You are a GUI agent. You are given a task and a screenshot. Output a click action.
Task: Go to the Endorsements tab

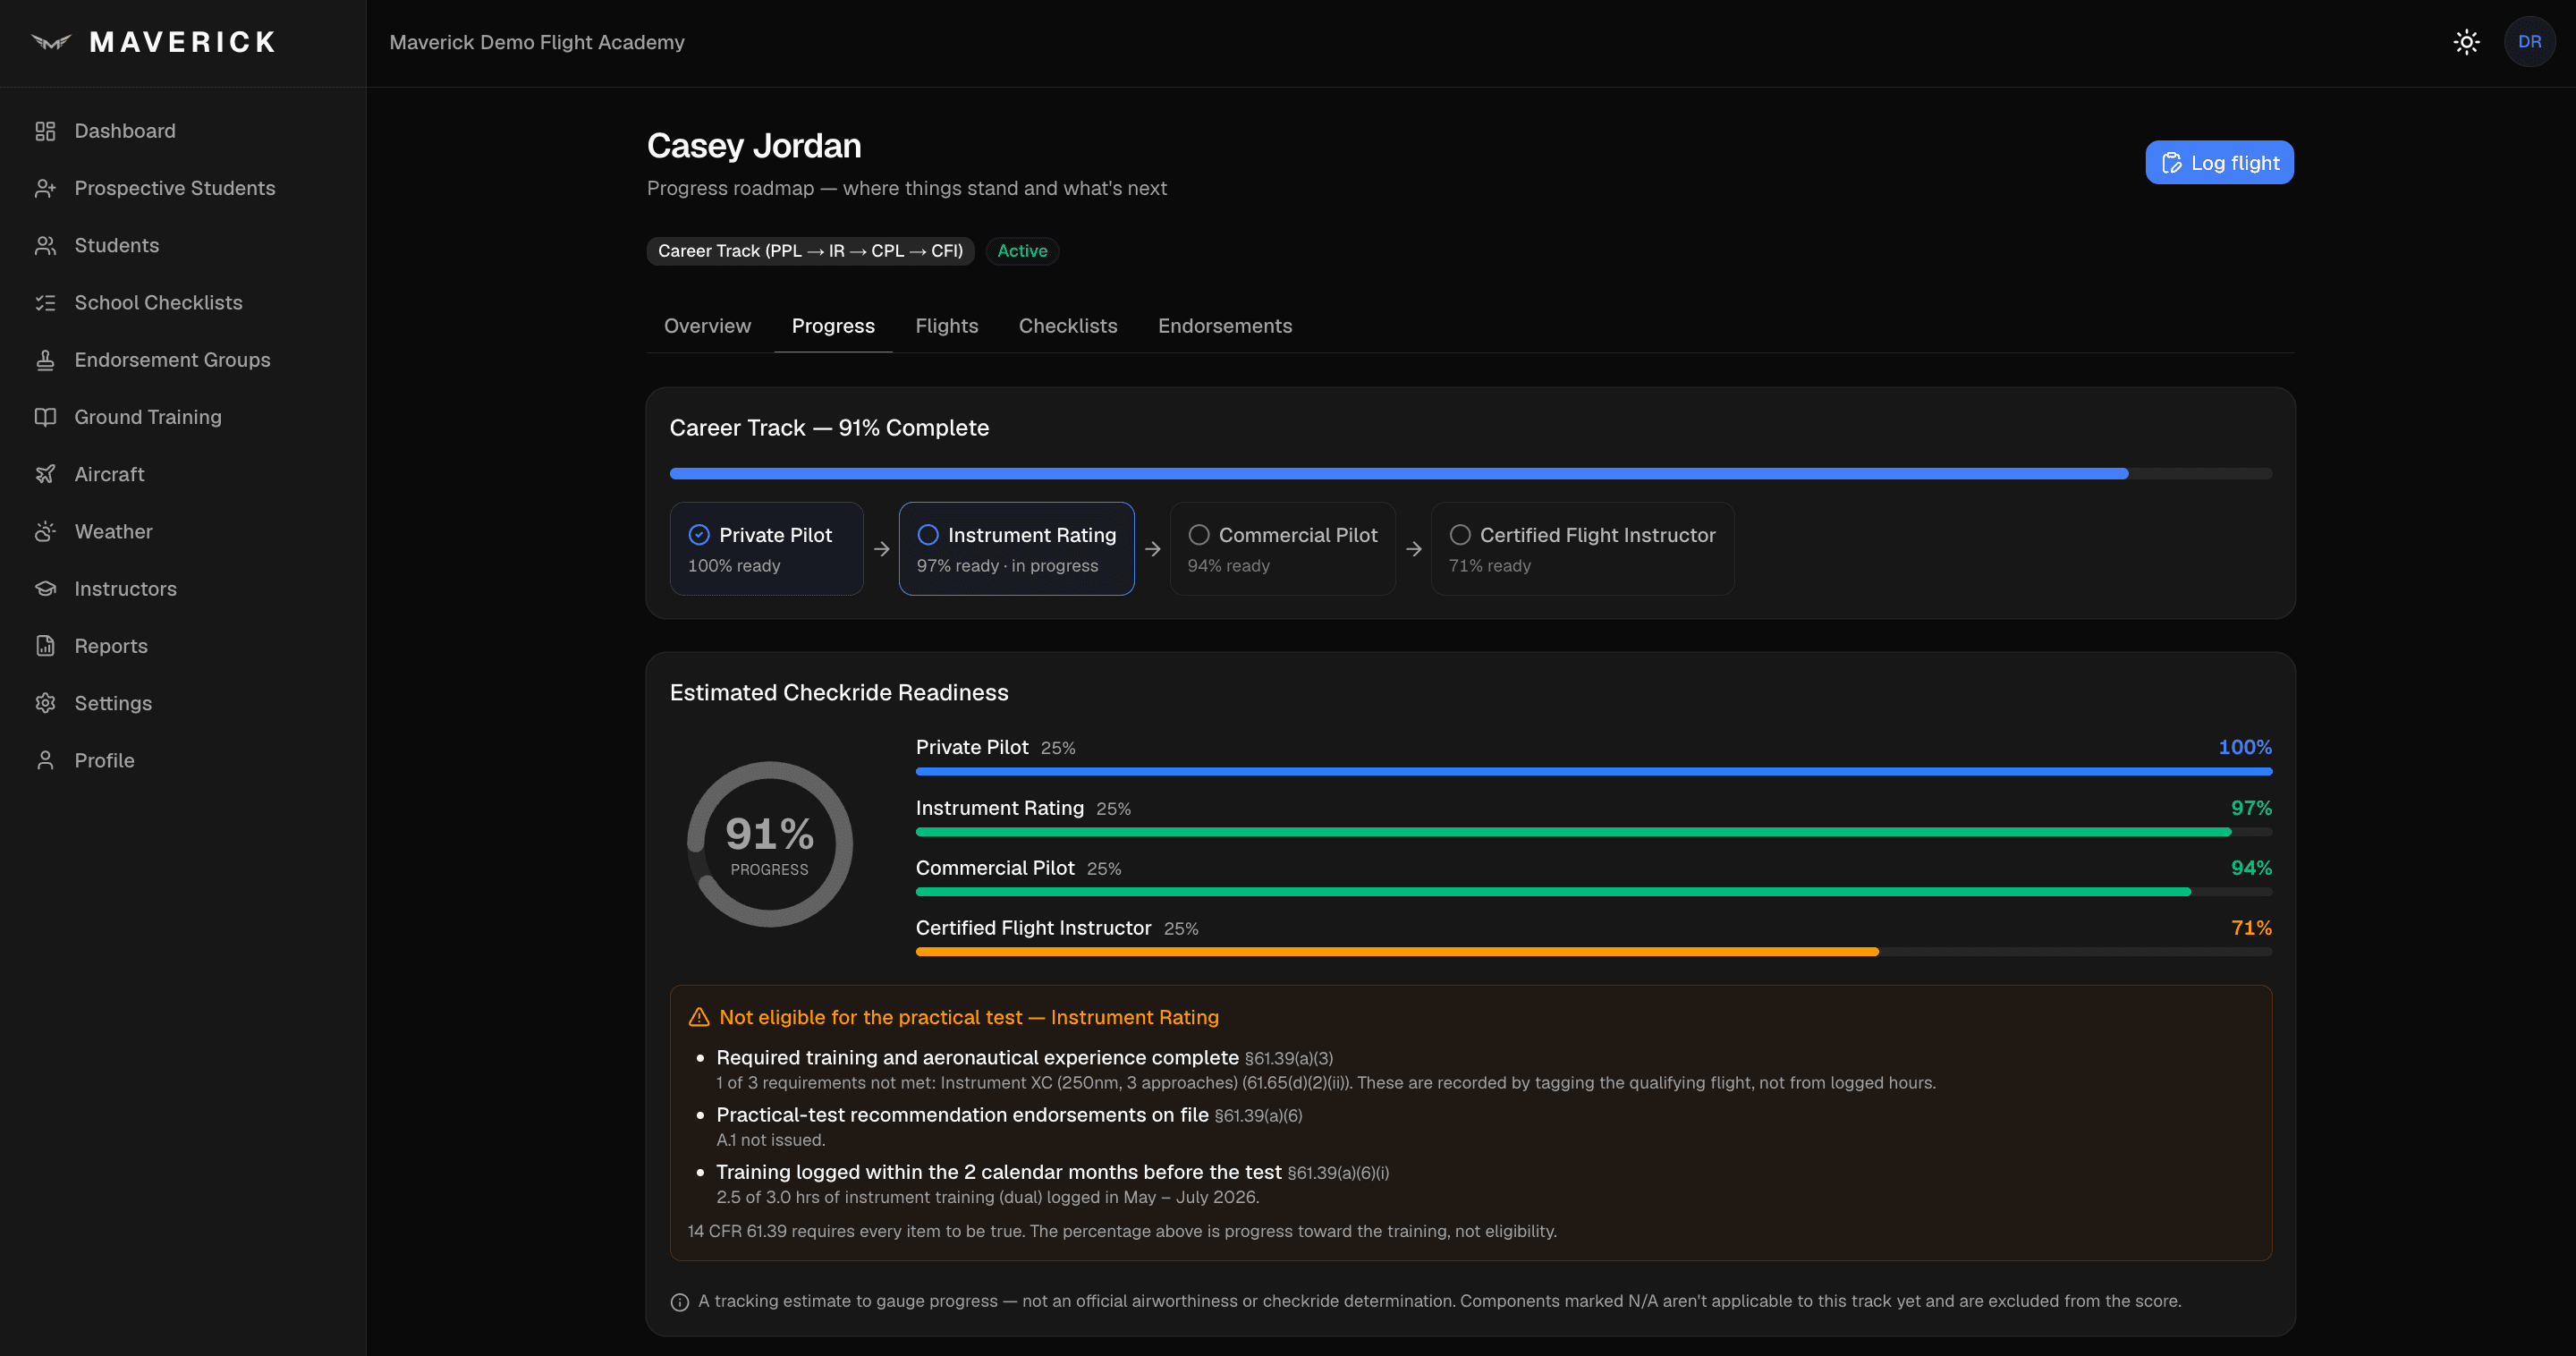pyautogui.click(x=1225, y=326)
